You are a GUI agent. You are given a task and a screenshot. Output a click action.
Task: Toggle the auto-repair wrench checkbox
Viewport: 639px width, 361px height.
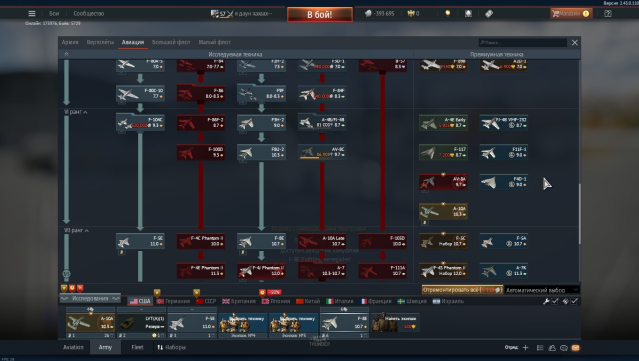click(555, 301)
